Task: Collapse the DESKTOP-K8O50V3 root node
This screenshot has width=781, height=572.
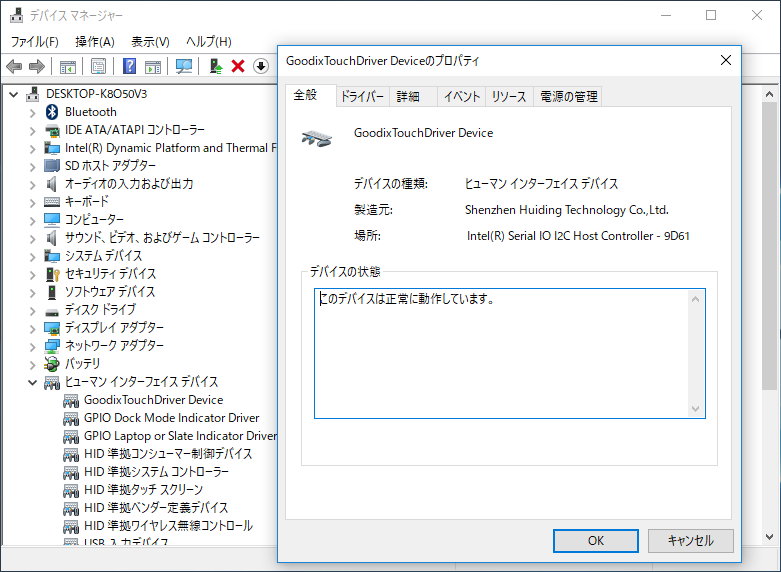Action: tap(14, 94)
